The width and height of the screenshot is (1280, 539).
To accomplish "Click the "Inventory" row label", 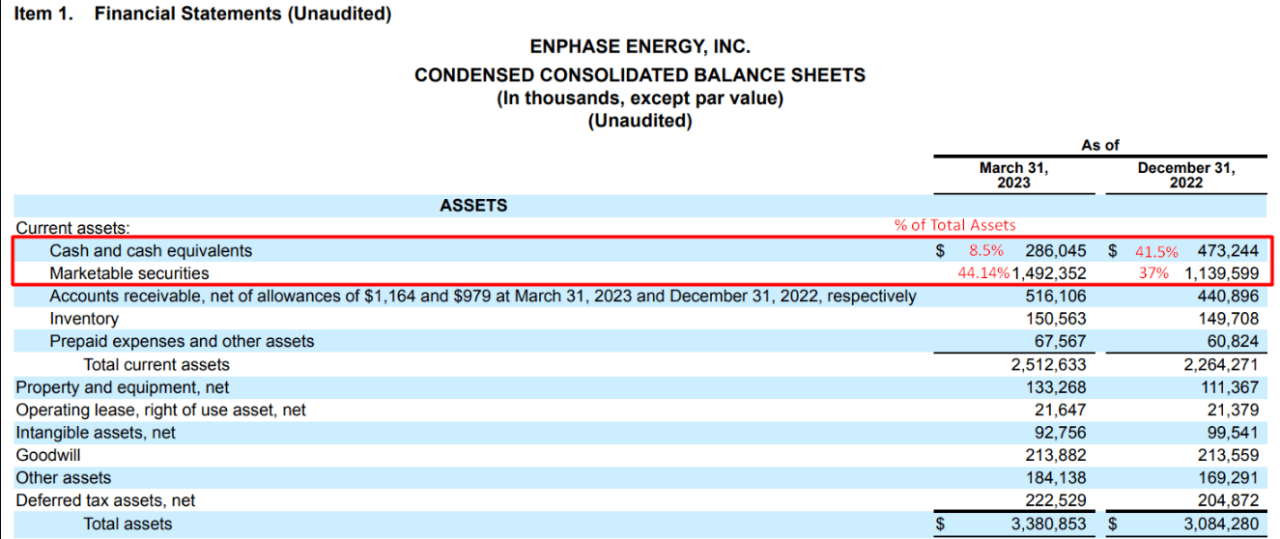I will [84, 319].
